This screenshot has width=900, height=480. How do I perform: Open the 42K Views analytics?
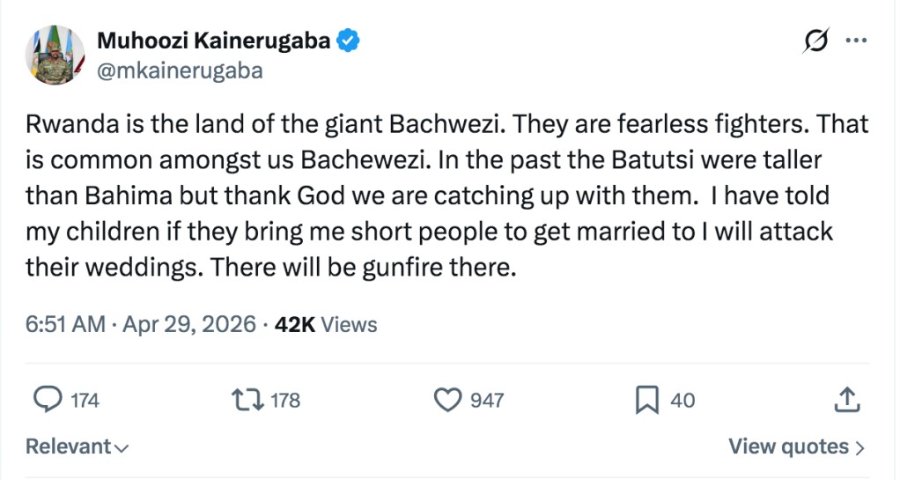(x=325, y=324)
